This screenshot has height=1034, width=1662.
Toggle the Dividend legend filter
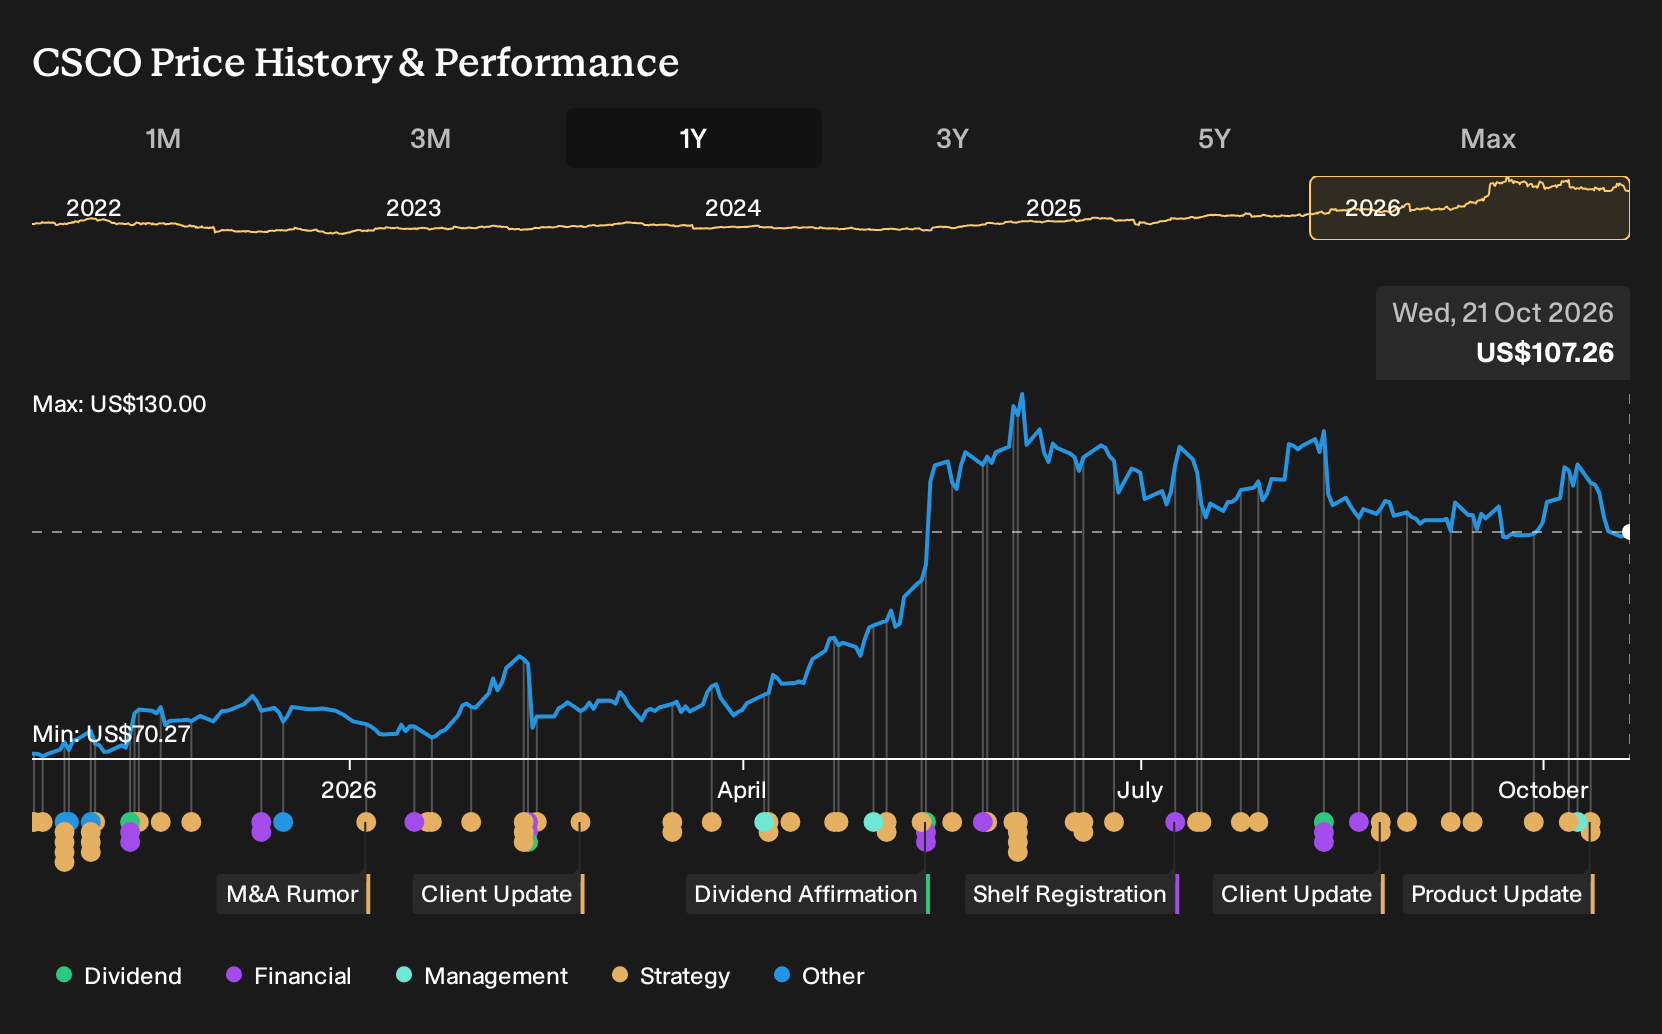point(119,976)
